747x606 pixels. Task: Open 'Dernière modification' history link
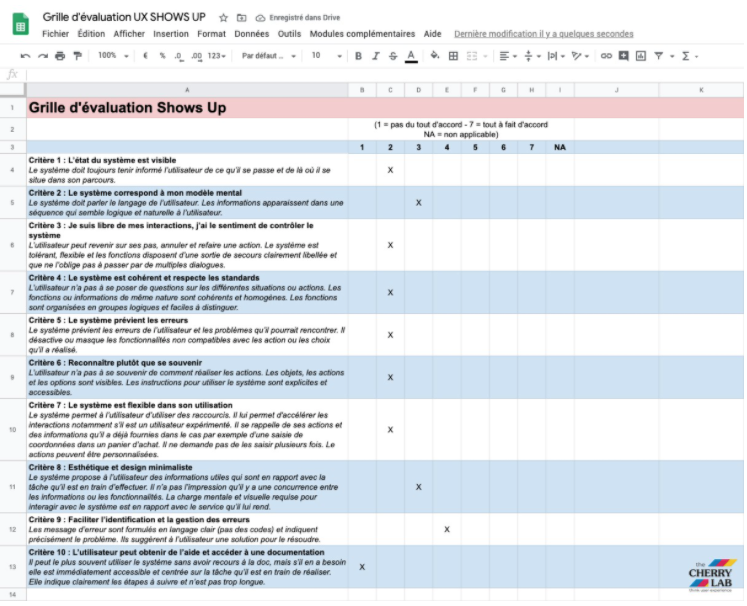click(x=544, y=34)
